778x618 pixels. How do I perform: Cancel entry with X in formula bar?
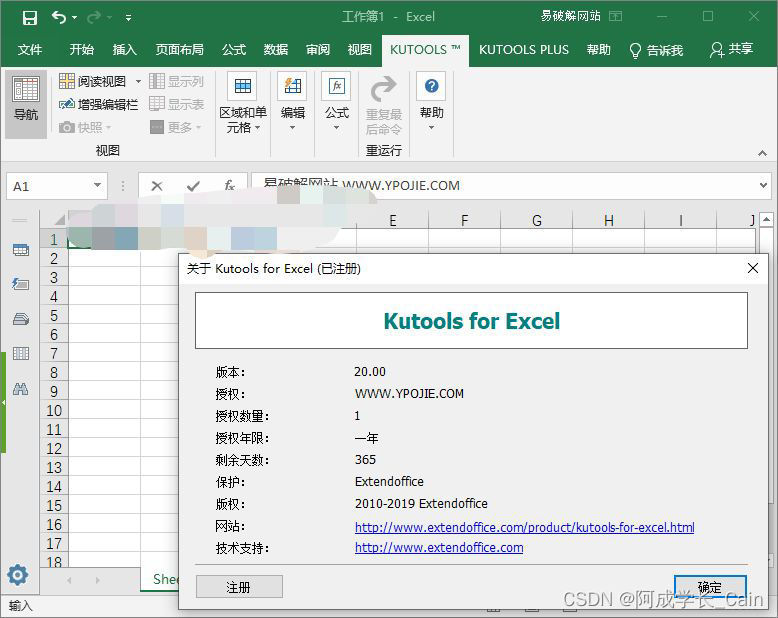tap(157, 186)
